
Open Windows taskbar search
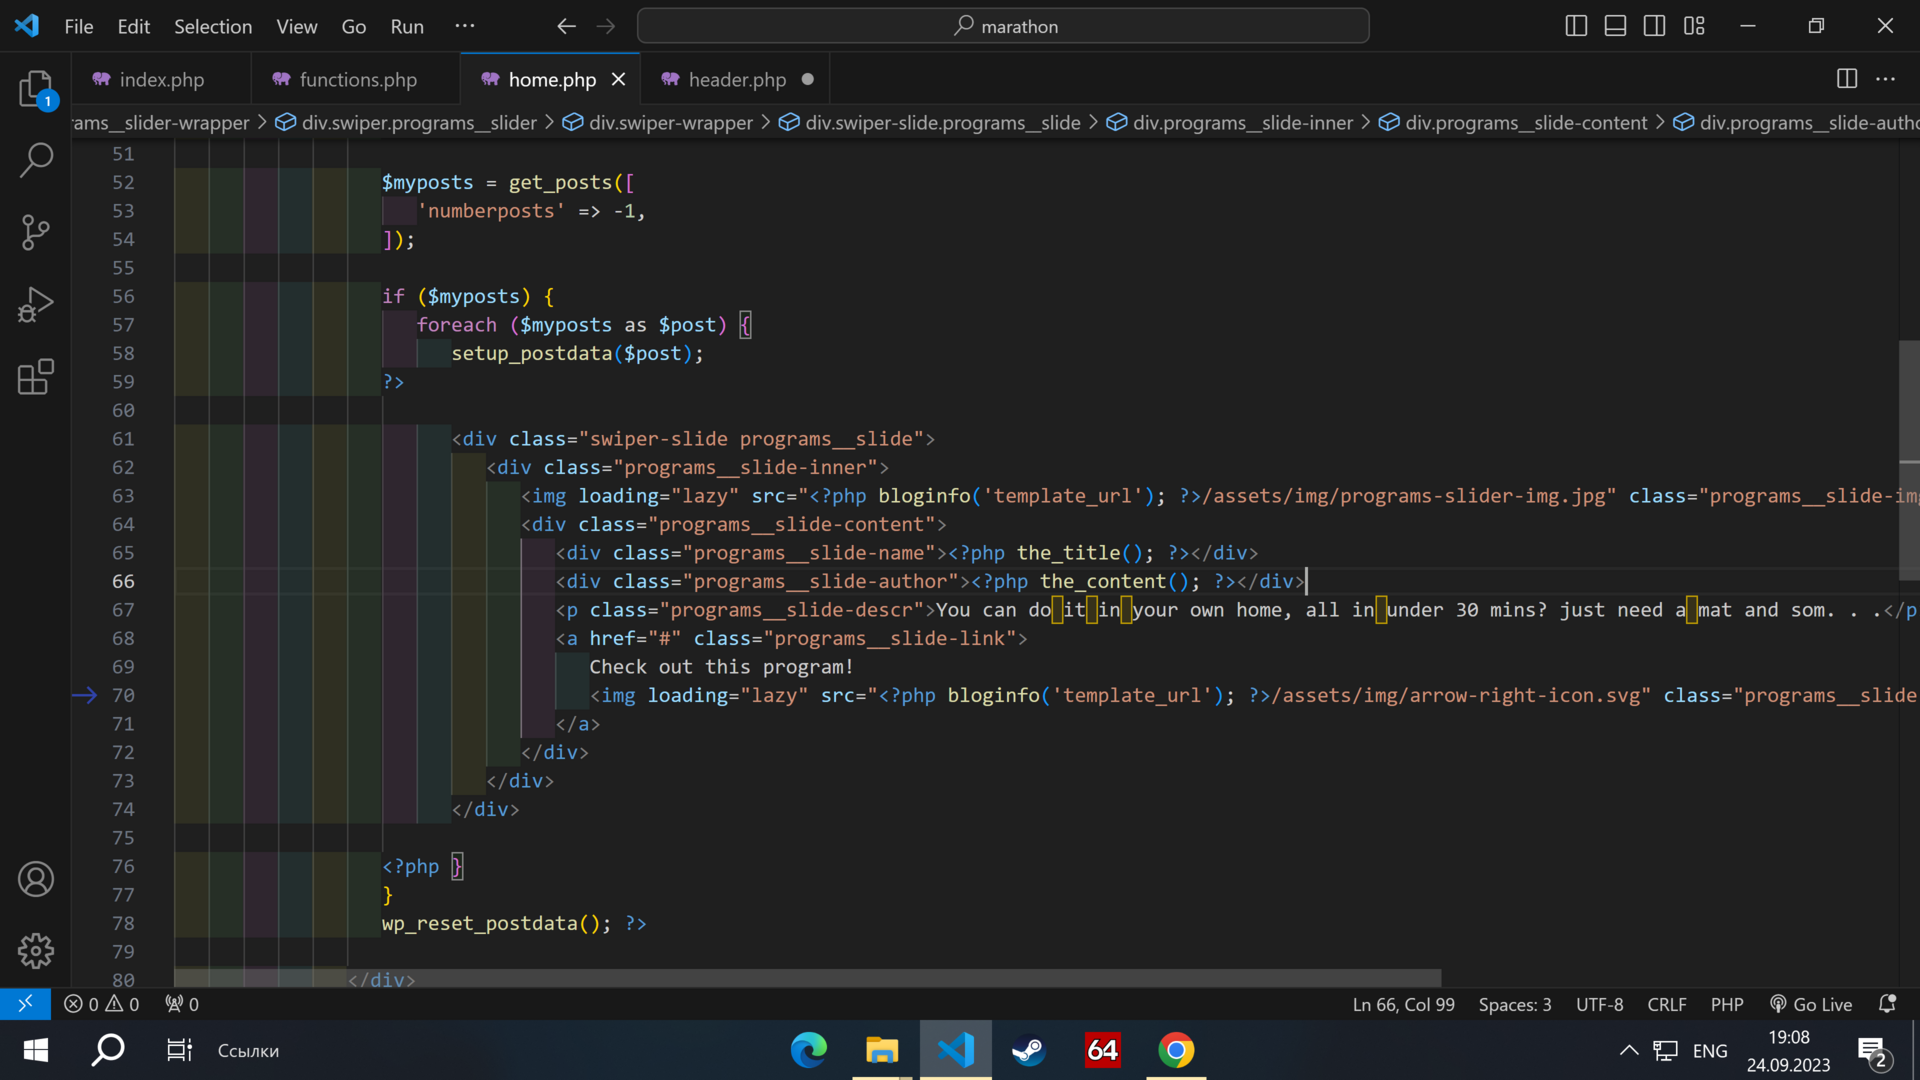pos(108,1050)
